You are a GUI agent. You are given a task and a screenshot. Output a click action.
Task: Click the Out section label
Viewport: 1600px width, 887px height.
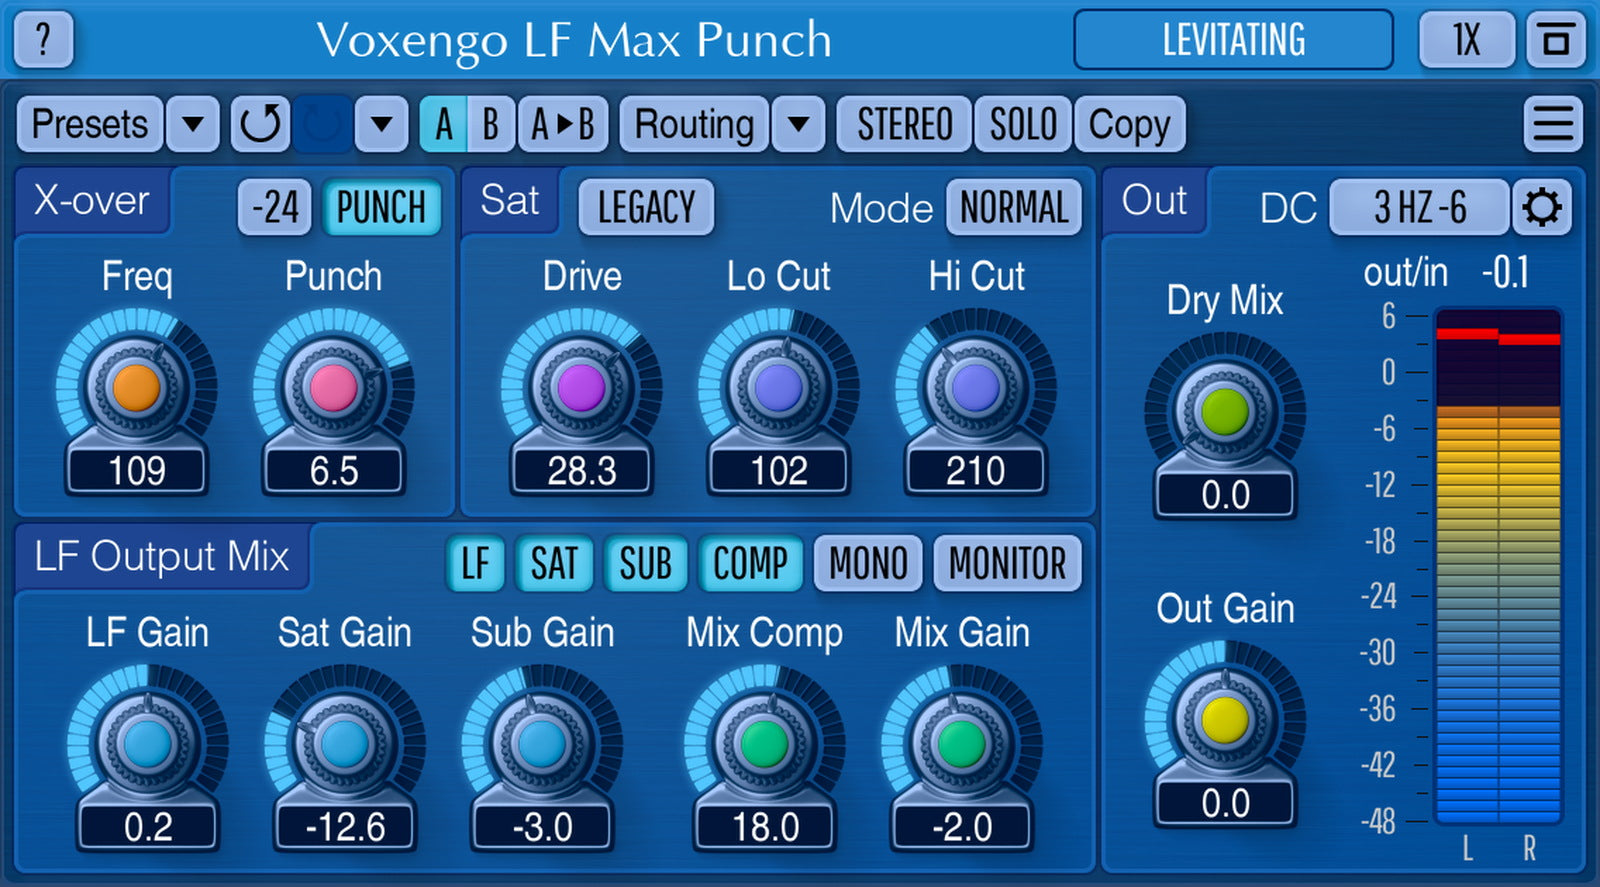pyautogui.click(x=1155, y=200)
